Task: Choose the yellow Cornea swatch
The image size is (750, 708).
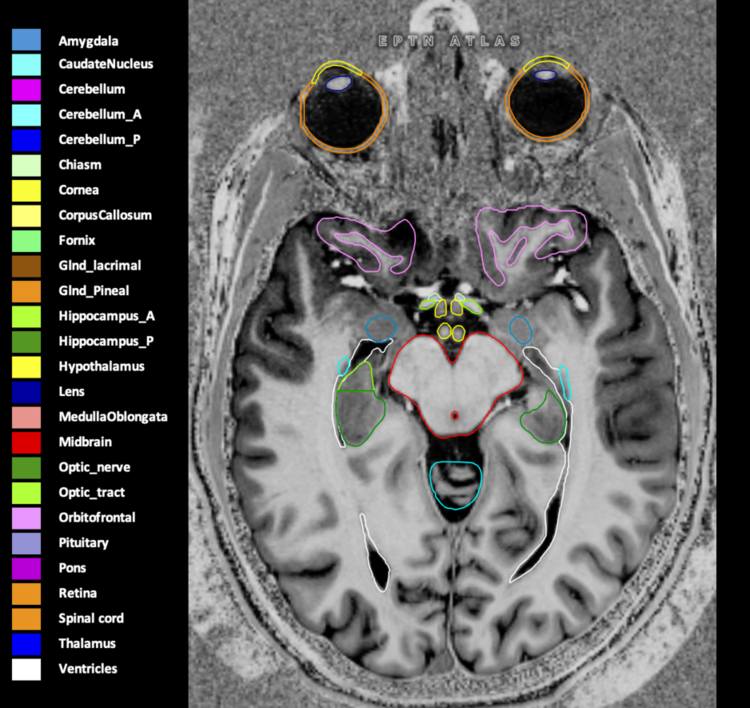Action: [x=26, y=190]
